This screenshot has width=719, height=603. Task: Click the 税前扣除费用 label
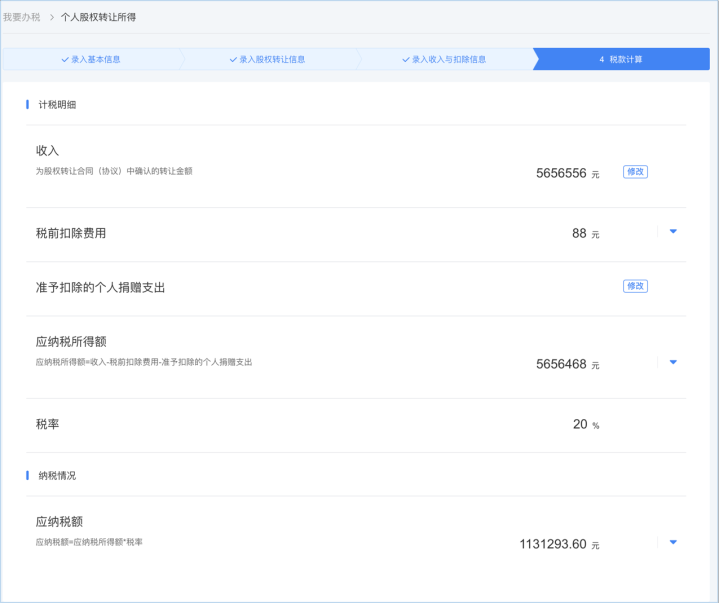coord(71,233)
